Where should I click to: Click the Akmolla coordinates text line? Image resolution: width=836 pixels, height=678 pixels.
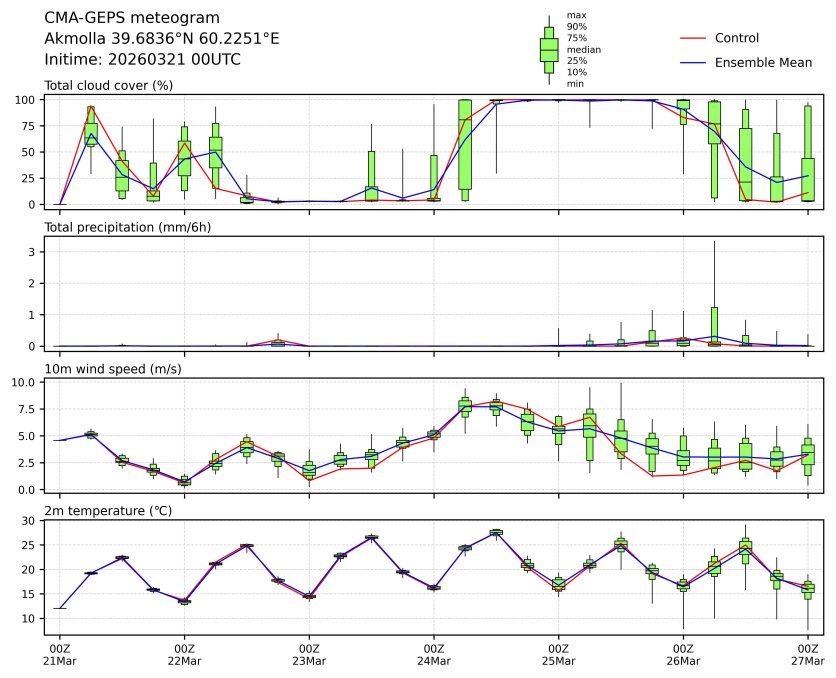click(162, 39)
